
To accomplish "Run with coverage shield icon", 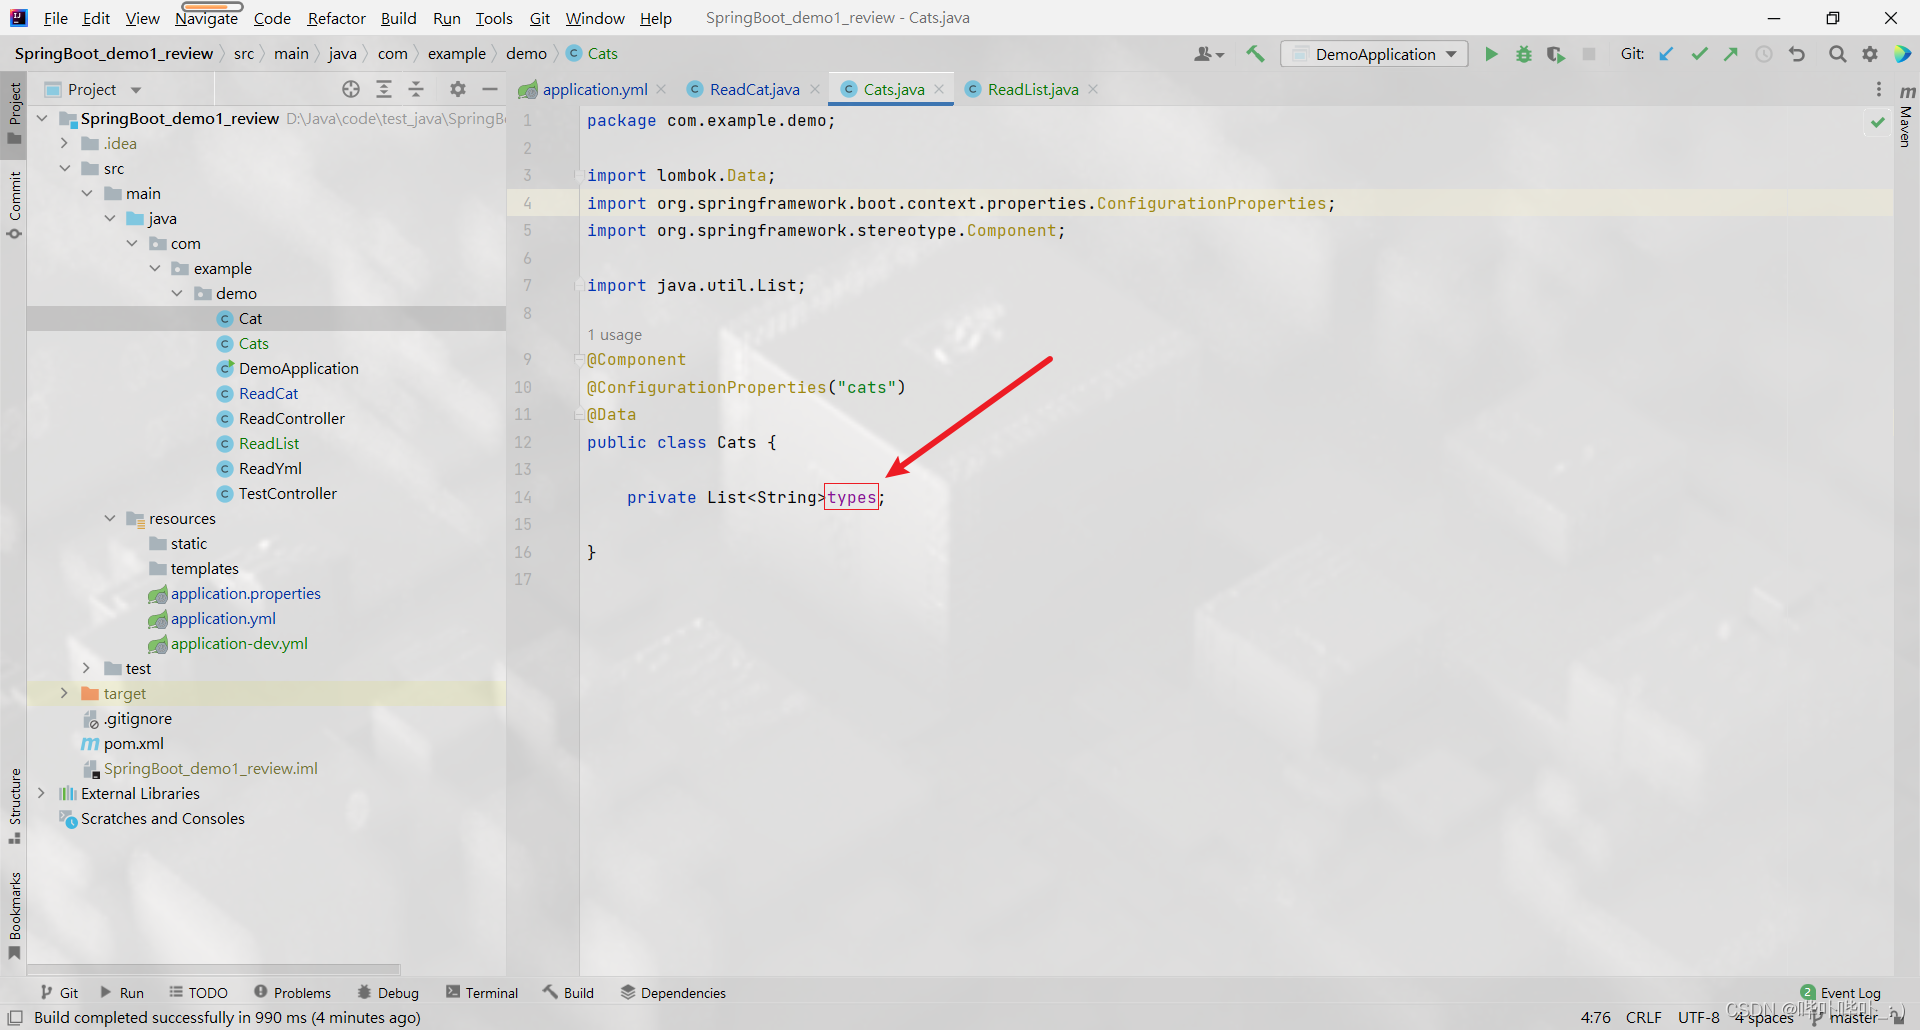I will click(1555, 54).
